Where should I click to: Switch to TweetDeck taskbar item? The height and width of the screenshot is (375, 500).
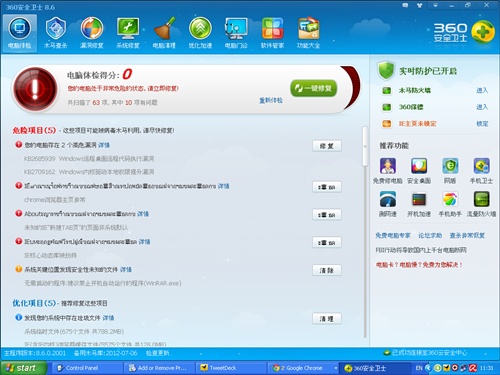click(x=231, y=368)
